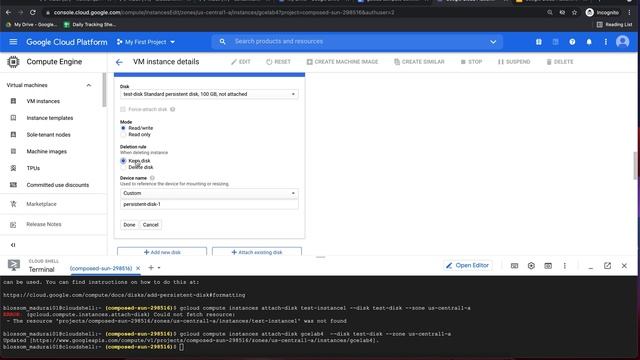This screenshot has height=360, width=640.
Task: Reload the browser page
Action: click(33, 12)
